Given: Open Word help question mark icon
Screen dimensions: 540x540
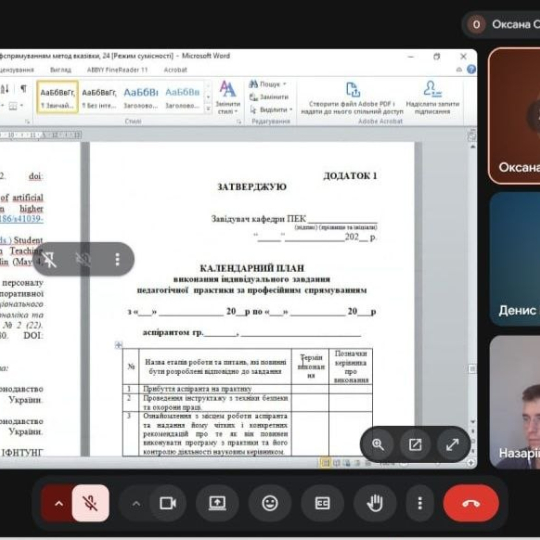Looking at the screenshot, I should pos(471,70).
